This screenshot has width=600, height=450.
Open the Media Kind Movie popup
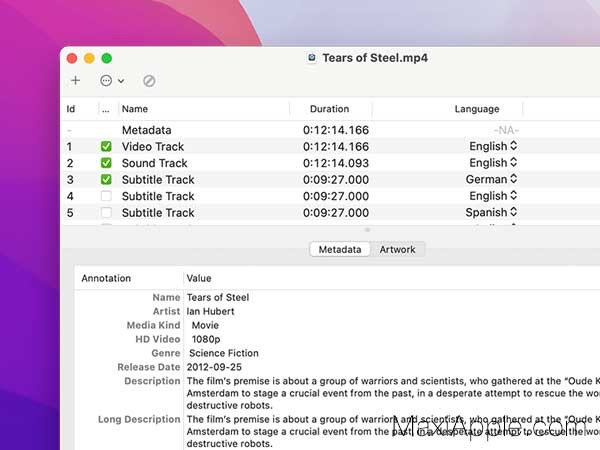tap(205, 325)
